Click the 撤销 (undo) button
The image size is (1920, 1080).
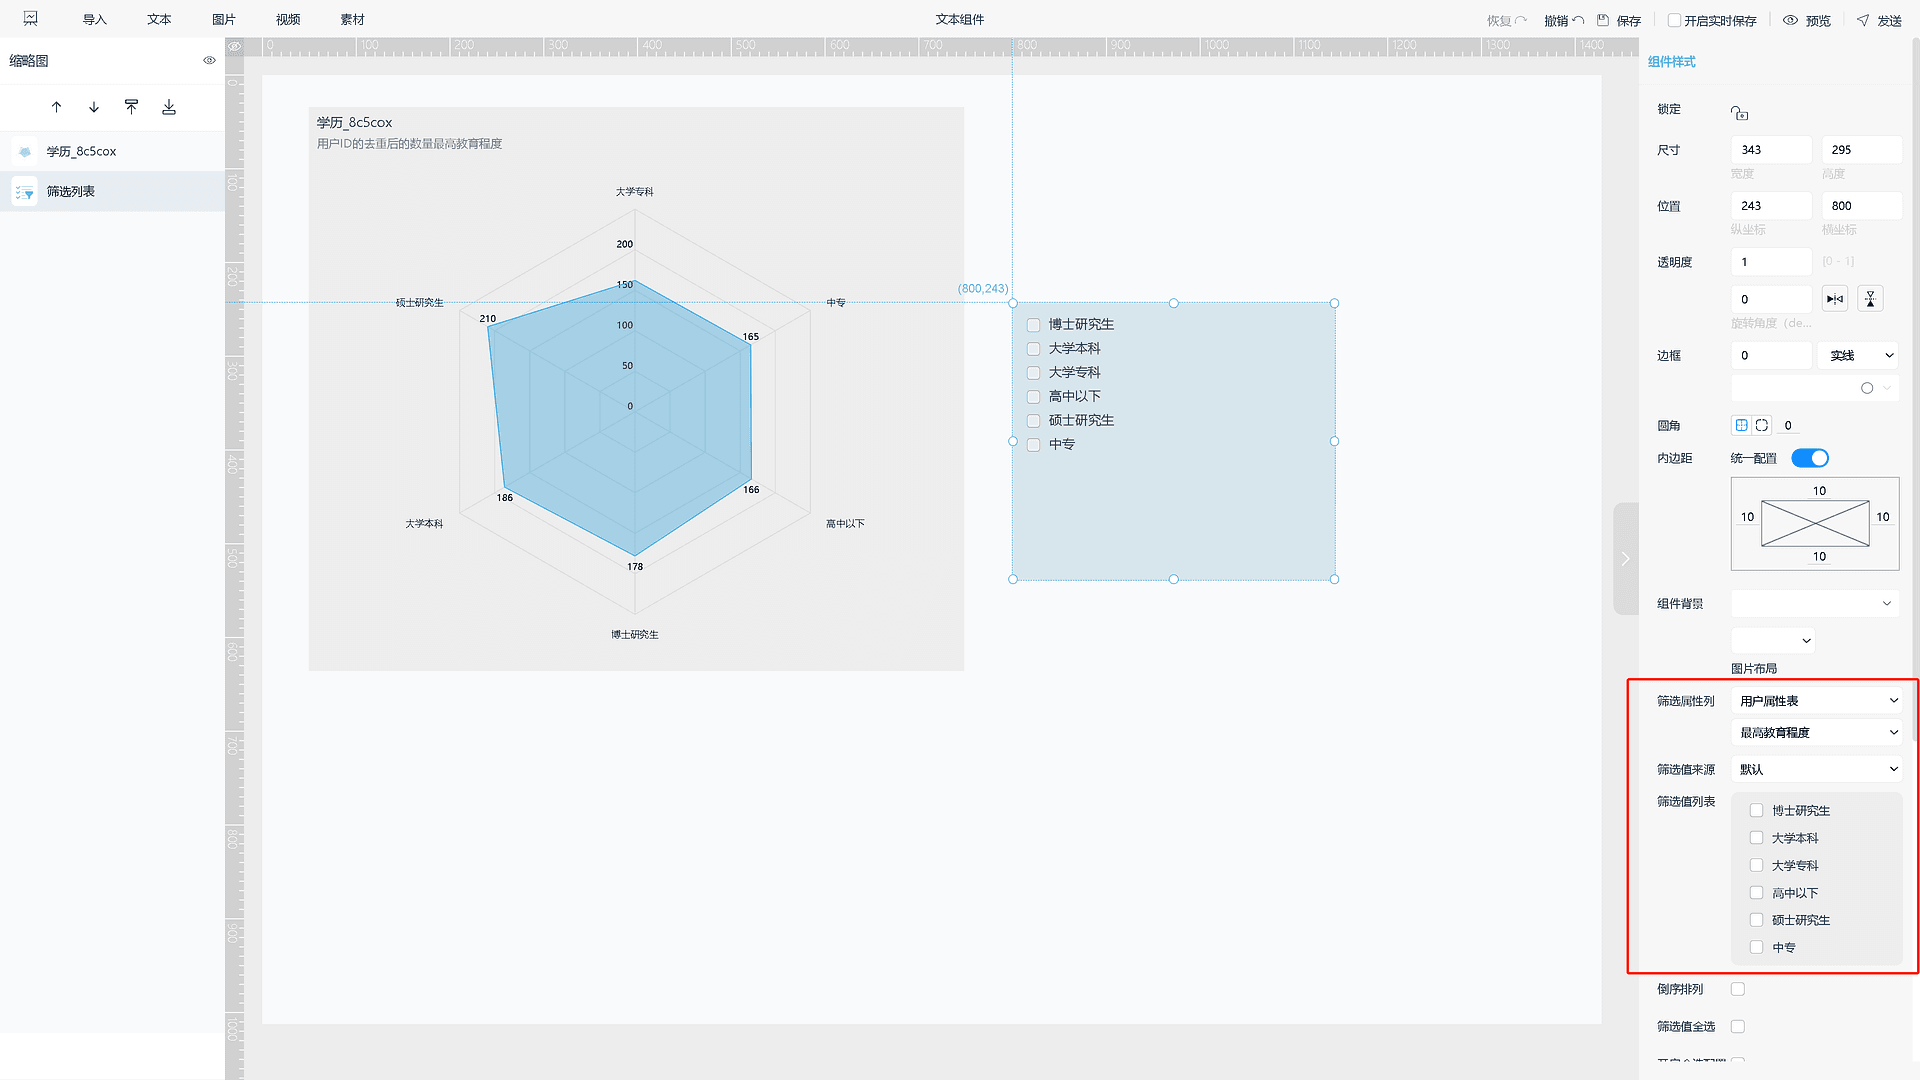[x=1563, y=20]
